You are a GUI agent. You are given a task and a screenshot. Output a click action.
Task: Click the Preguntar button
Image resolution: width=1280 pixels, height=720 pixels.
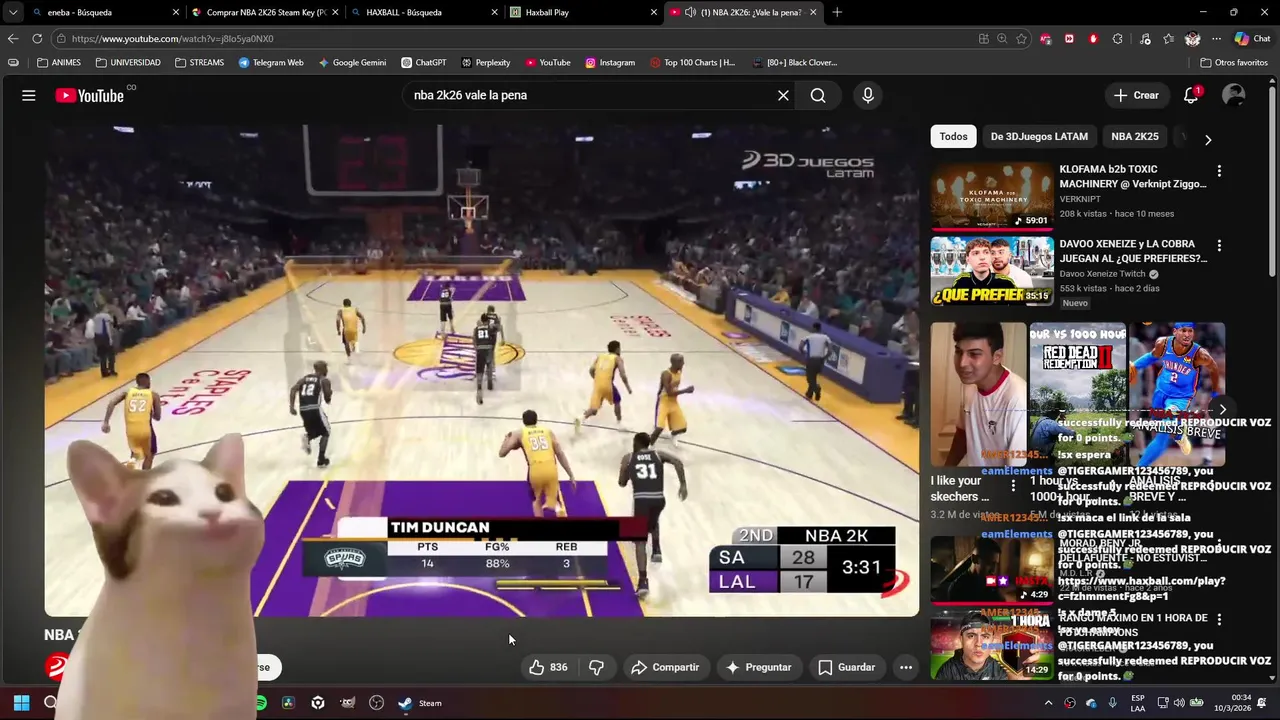point(758,667)
